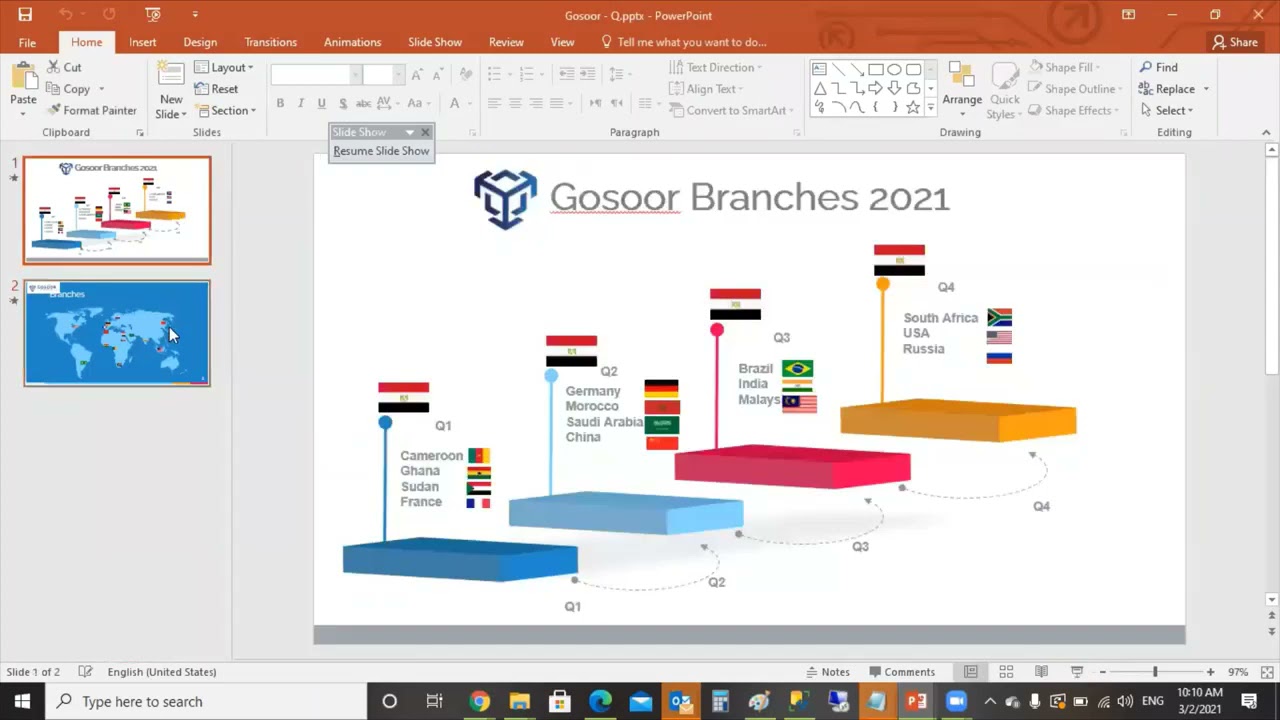This screenshot has height=720, width=1280.
Task: Switch to Slide Sorter view
Action: tap(1006, 672)
